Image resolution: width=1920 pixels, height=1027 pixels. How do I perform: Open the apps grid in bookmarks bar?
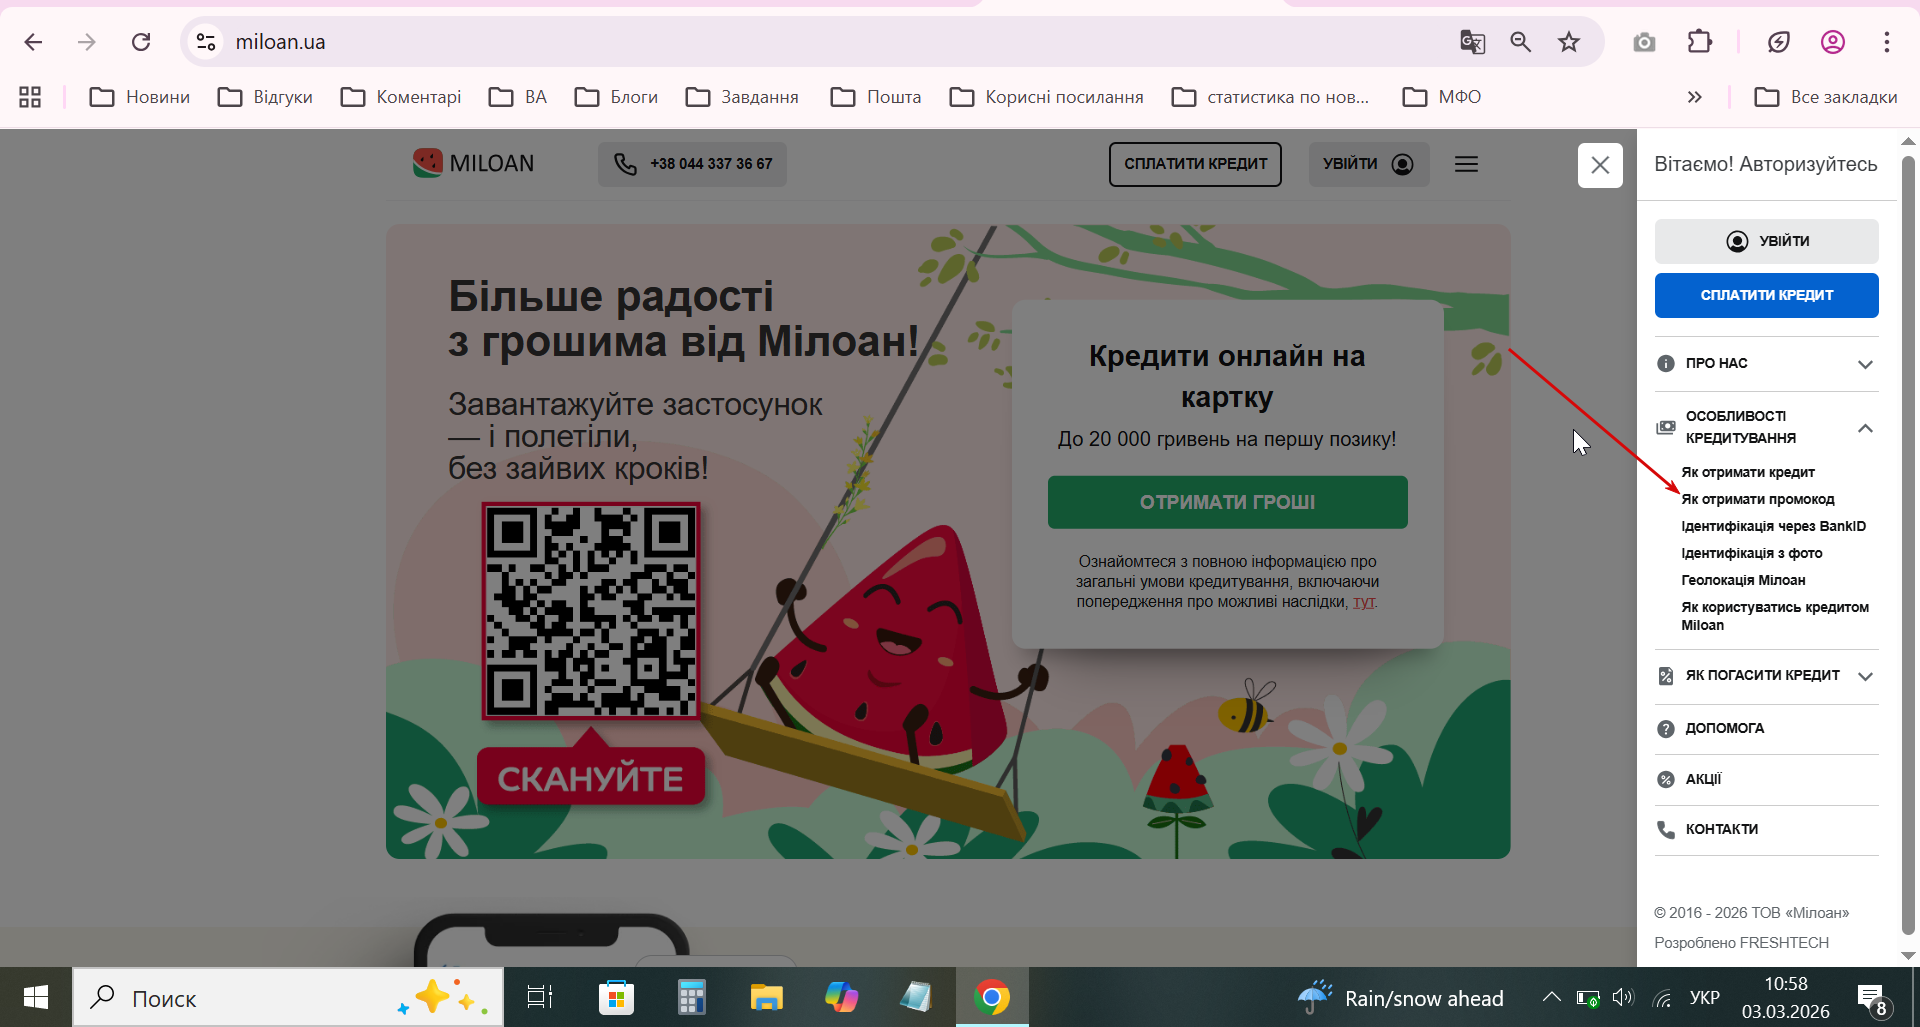(x=30, y=97)
